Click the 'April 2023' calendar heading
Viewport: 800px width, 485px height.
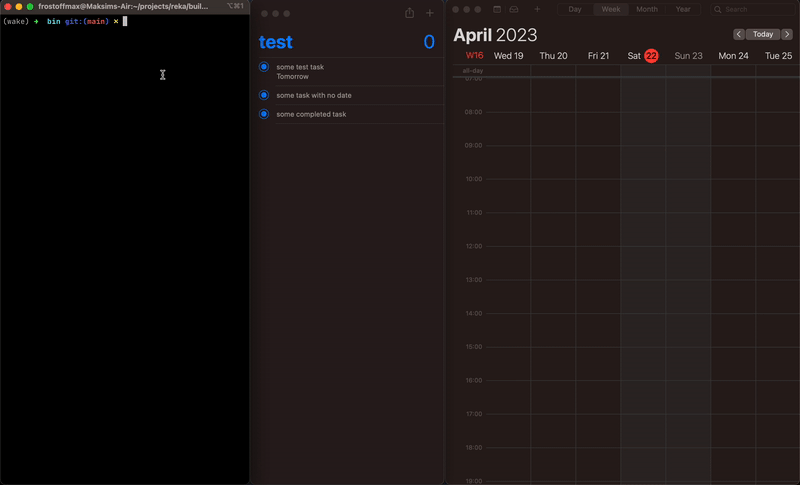[495, 35]
